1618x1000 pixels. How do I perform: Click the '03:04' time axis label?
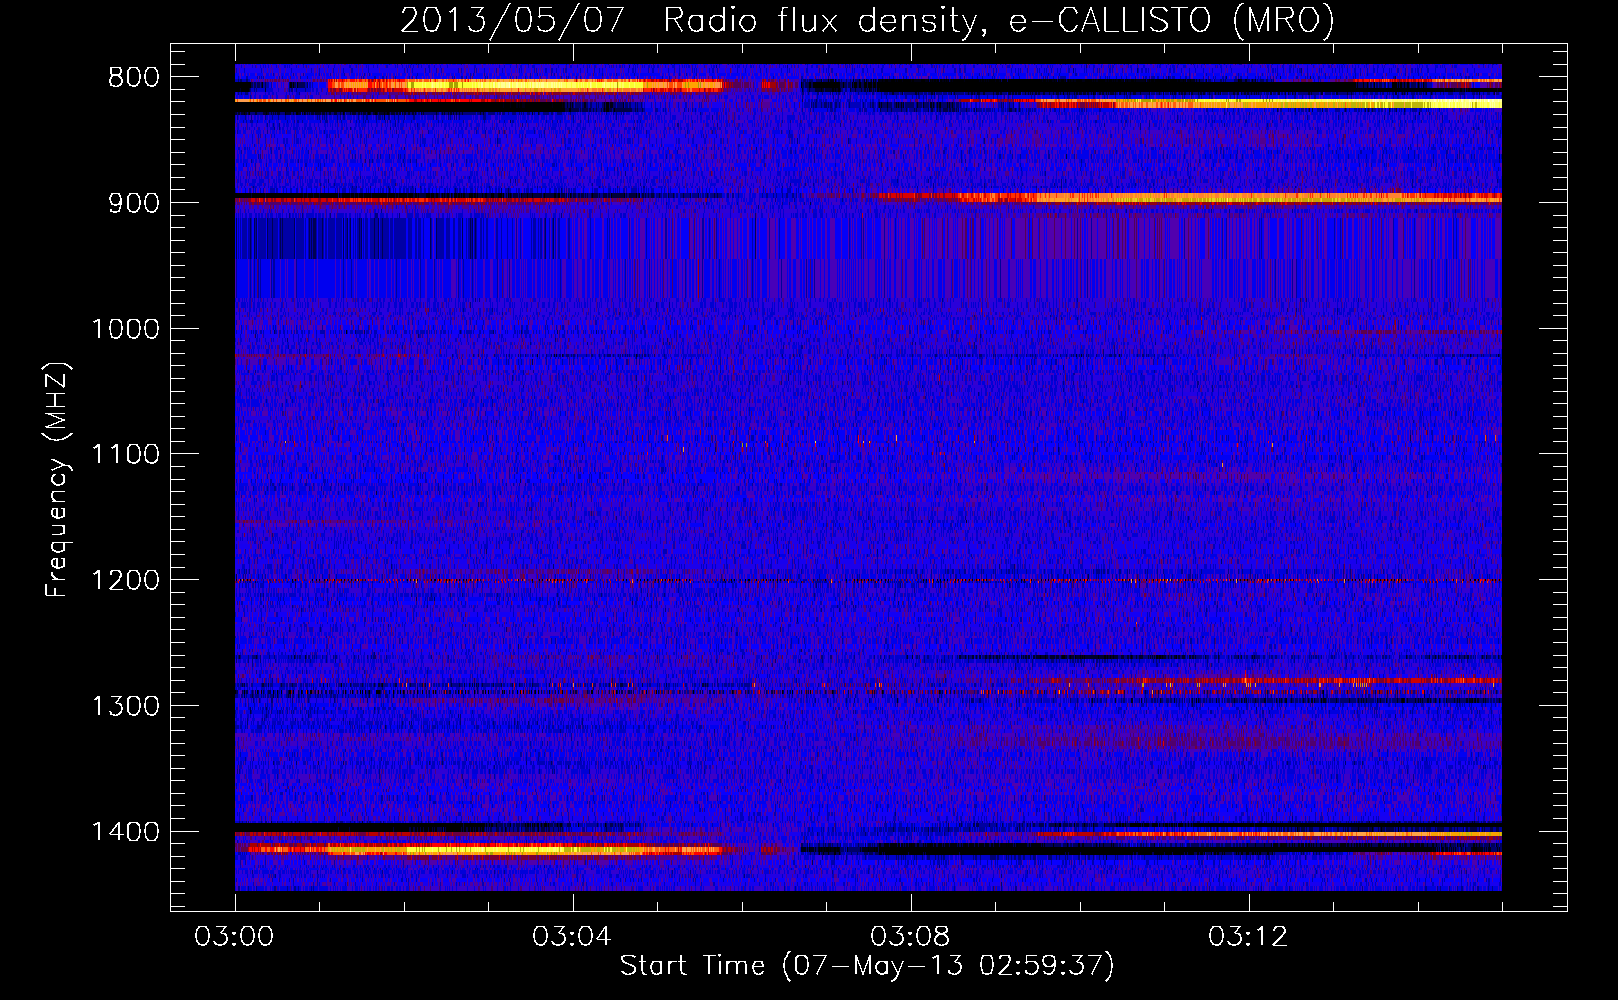[572, 937]
